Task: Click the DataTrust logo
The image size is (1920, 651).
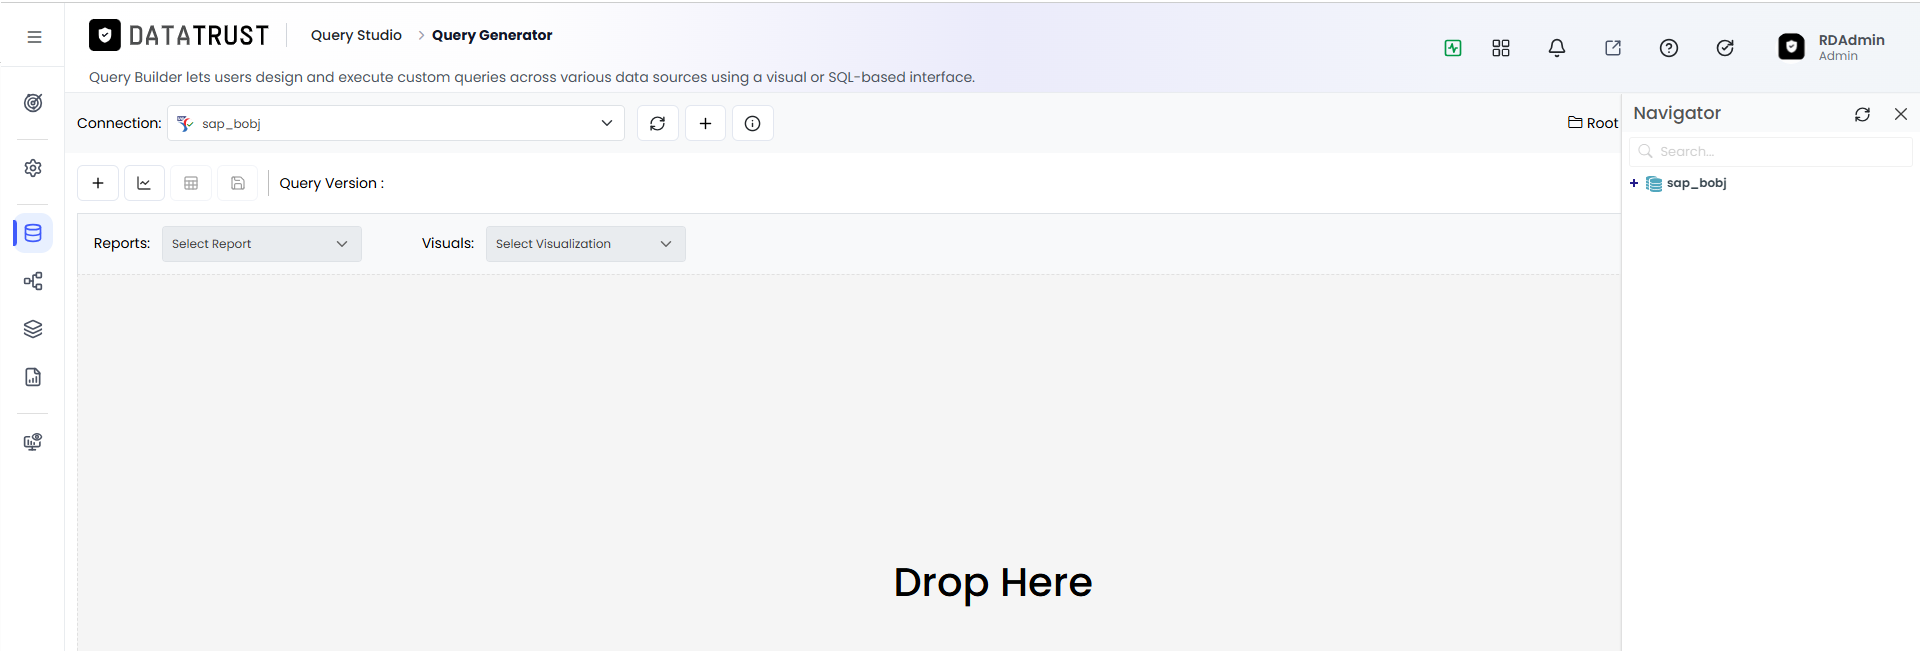Action: pos(179,35)
